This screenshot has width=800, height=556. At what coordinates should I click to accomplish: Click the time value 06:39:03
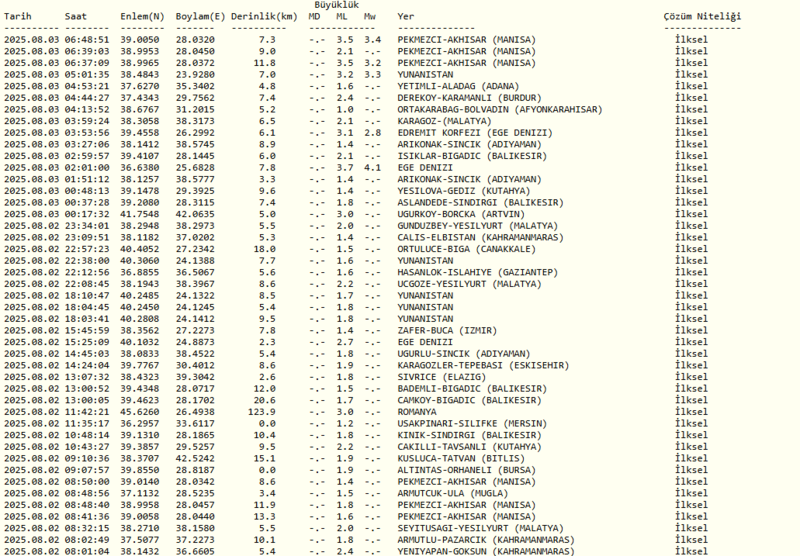tap(87, 52)
